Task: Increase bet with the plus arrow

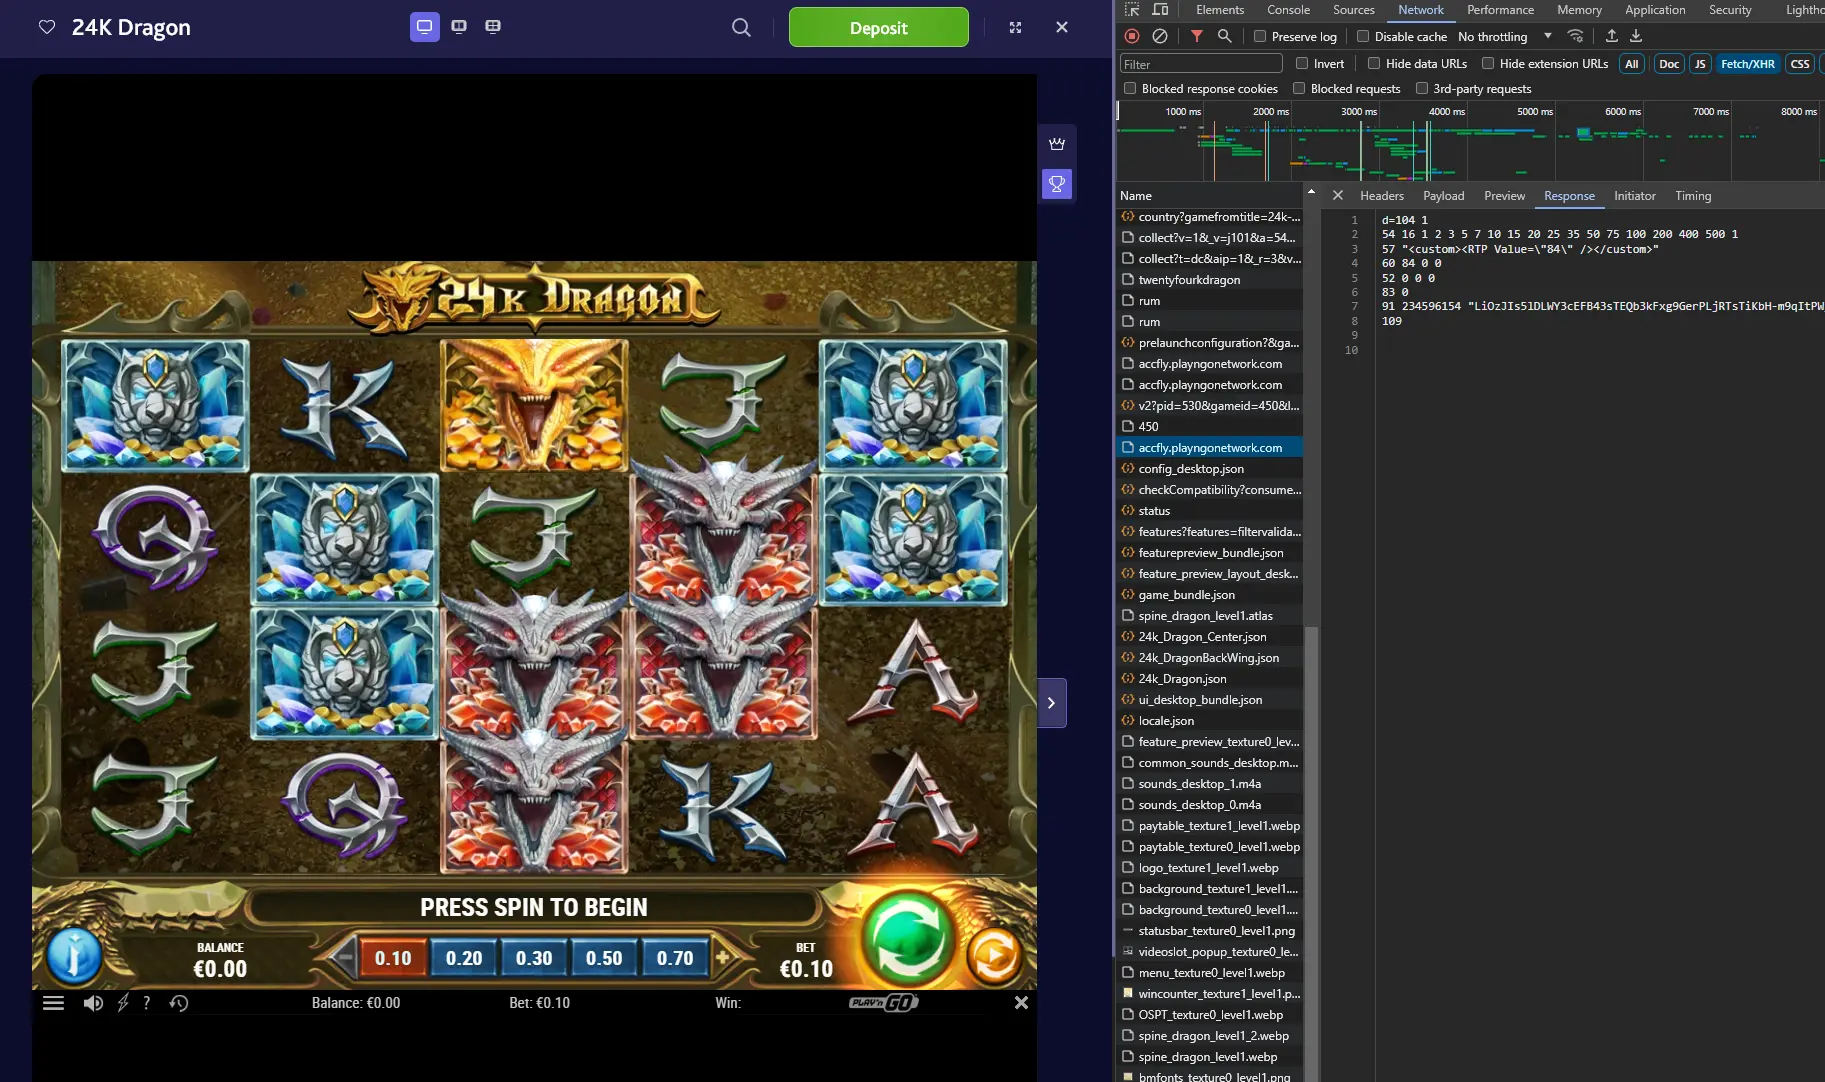Action: (723, 957)
